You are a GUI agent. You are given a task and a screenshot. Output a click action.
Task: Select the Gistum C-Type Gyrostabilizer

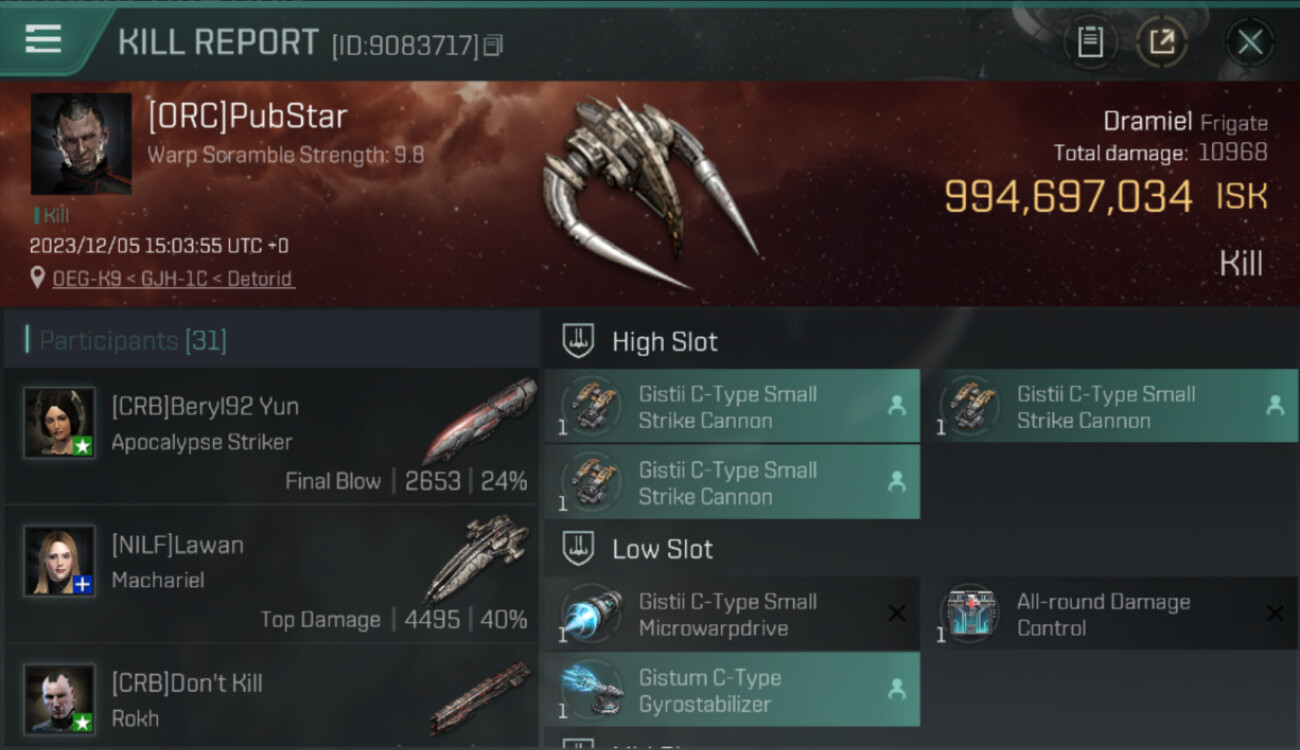pyautogui.click(x=732, y=690)
